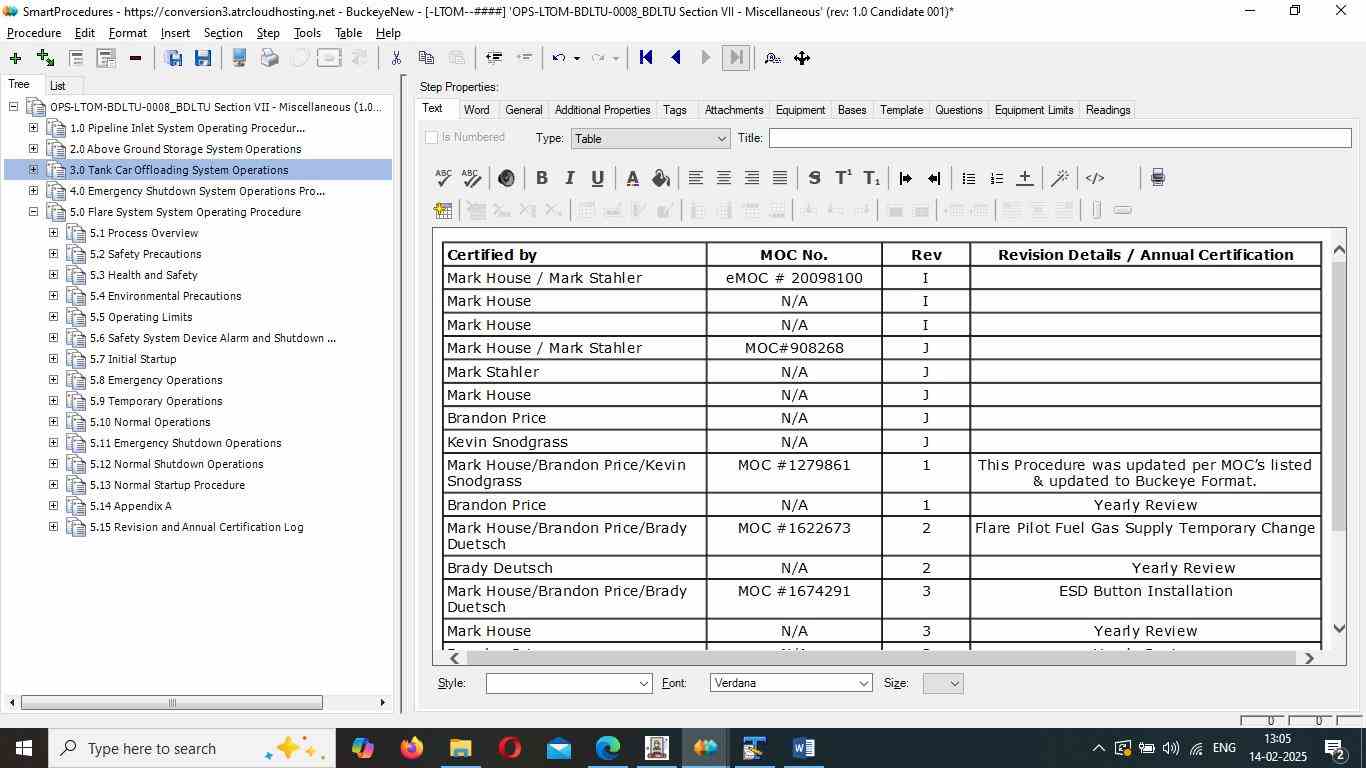Select 2.0 Above Ground Storage System Operations
This screenshot has height=768, width=1366.
click(185, 149)
